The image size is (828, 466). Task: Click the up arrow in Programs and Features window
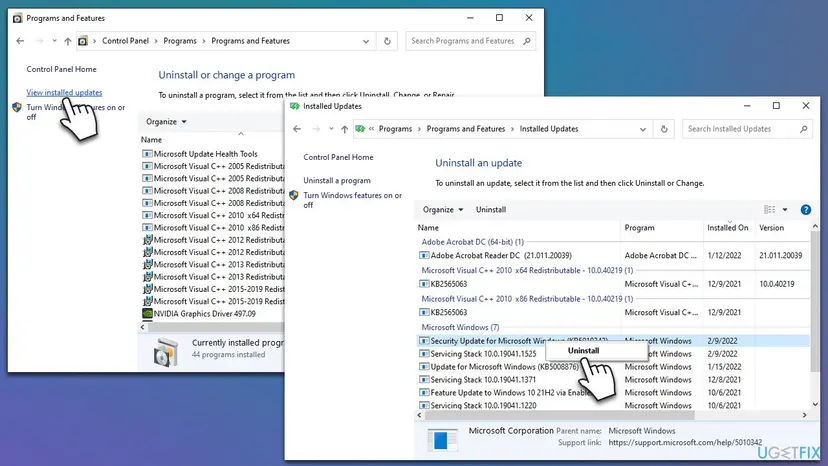pyautogui.click(x=68, y=41)
